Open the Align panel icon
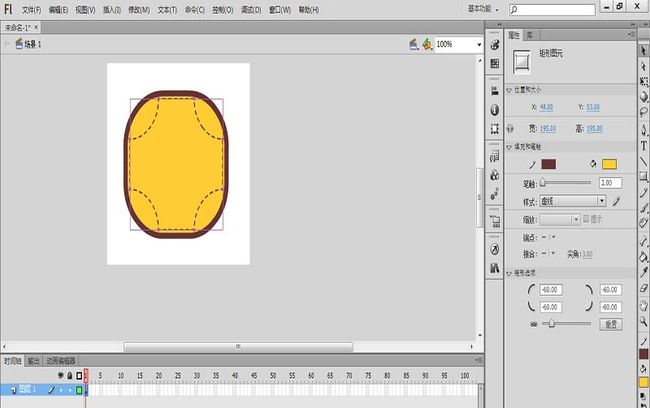The height and width of the screenshot is (408, 650). tap(495, 91)
